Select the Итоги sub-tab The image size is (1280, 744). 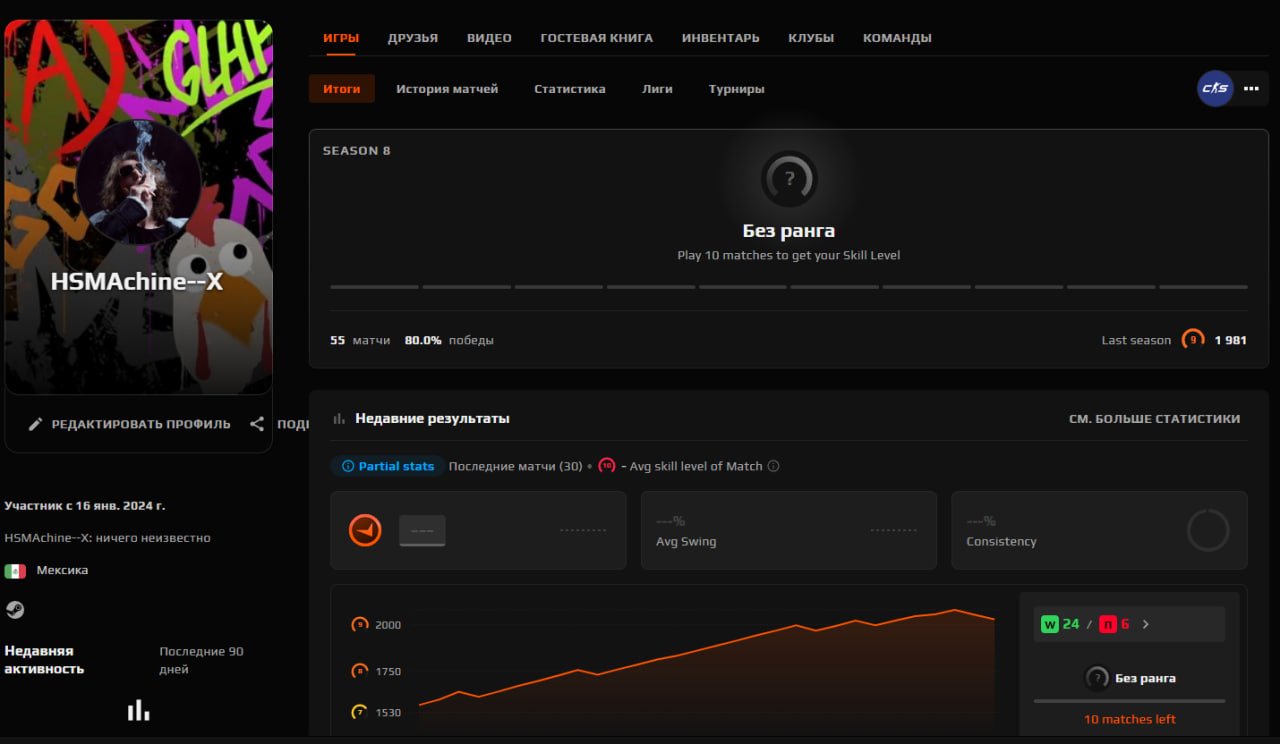(342, 89)
